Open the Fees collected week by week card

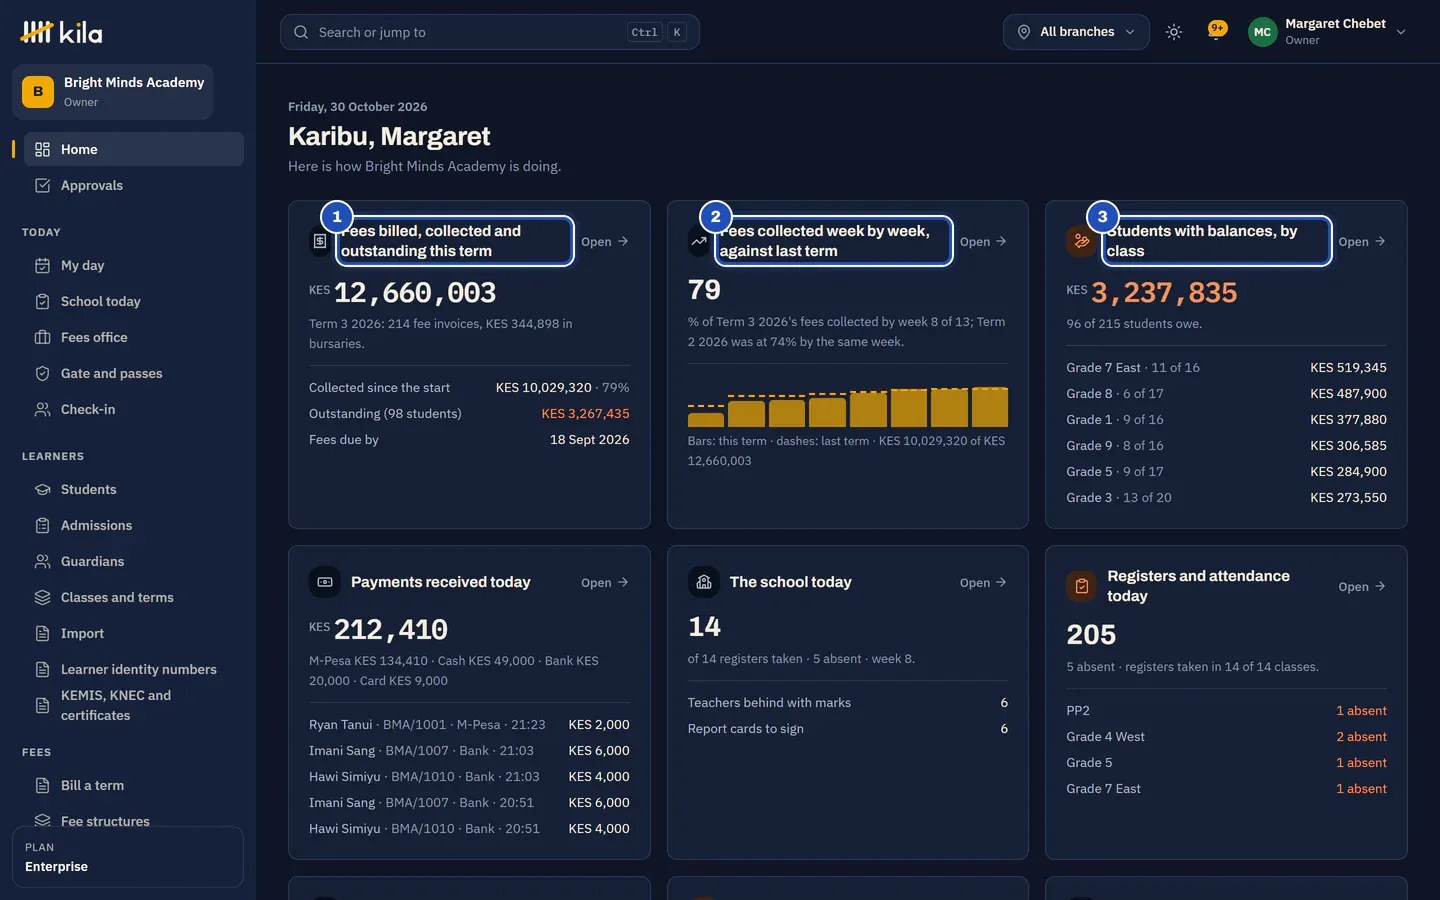(983, 241)
